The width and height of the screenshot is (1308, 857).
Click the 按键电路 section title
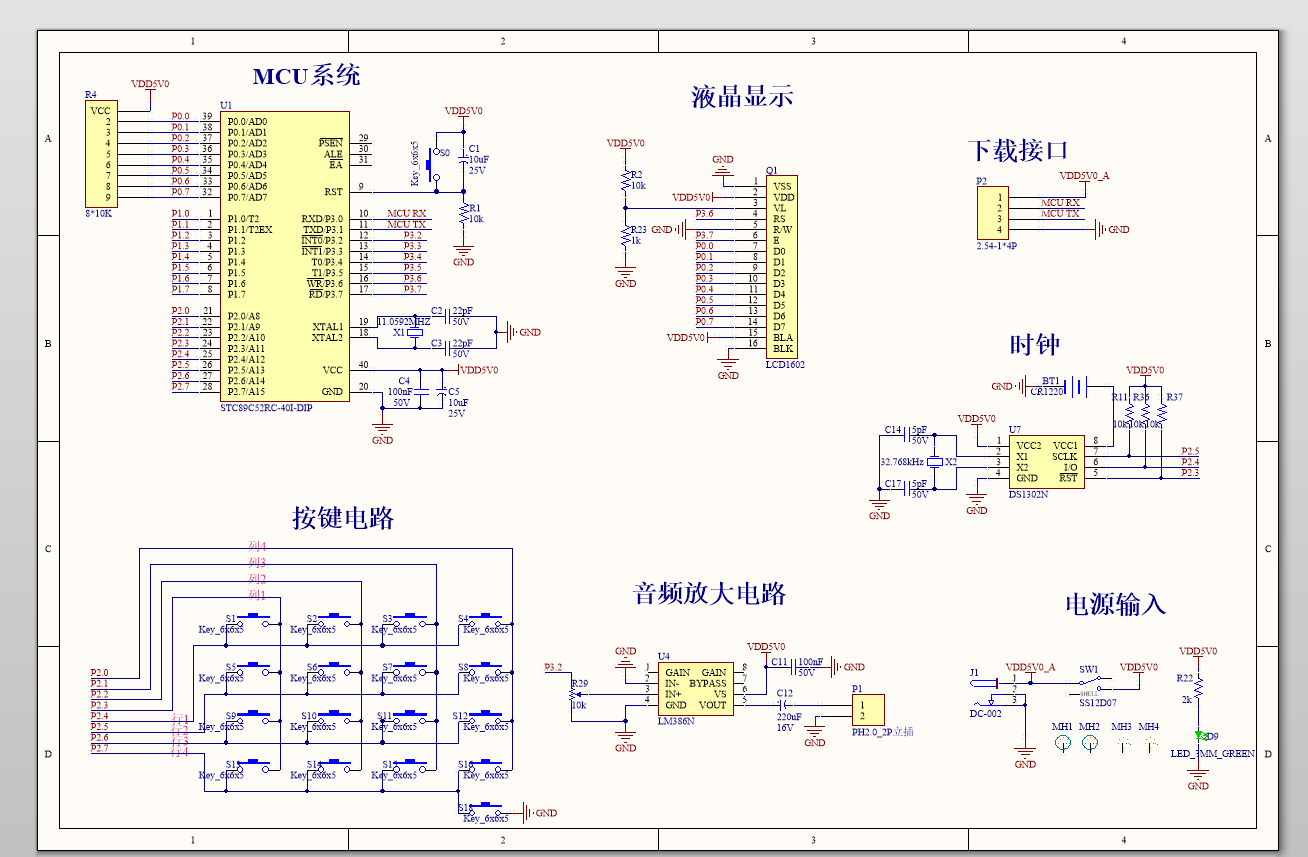click(343, 518)
